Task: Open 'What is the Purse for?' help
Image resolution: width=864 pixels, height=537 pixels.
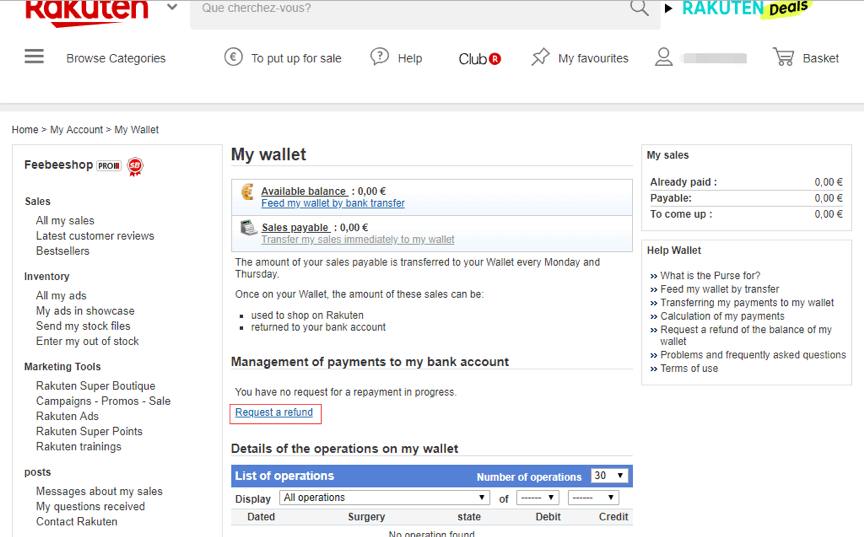Action: click(x=710, y=275)
